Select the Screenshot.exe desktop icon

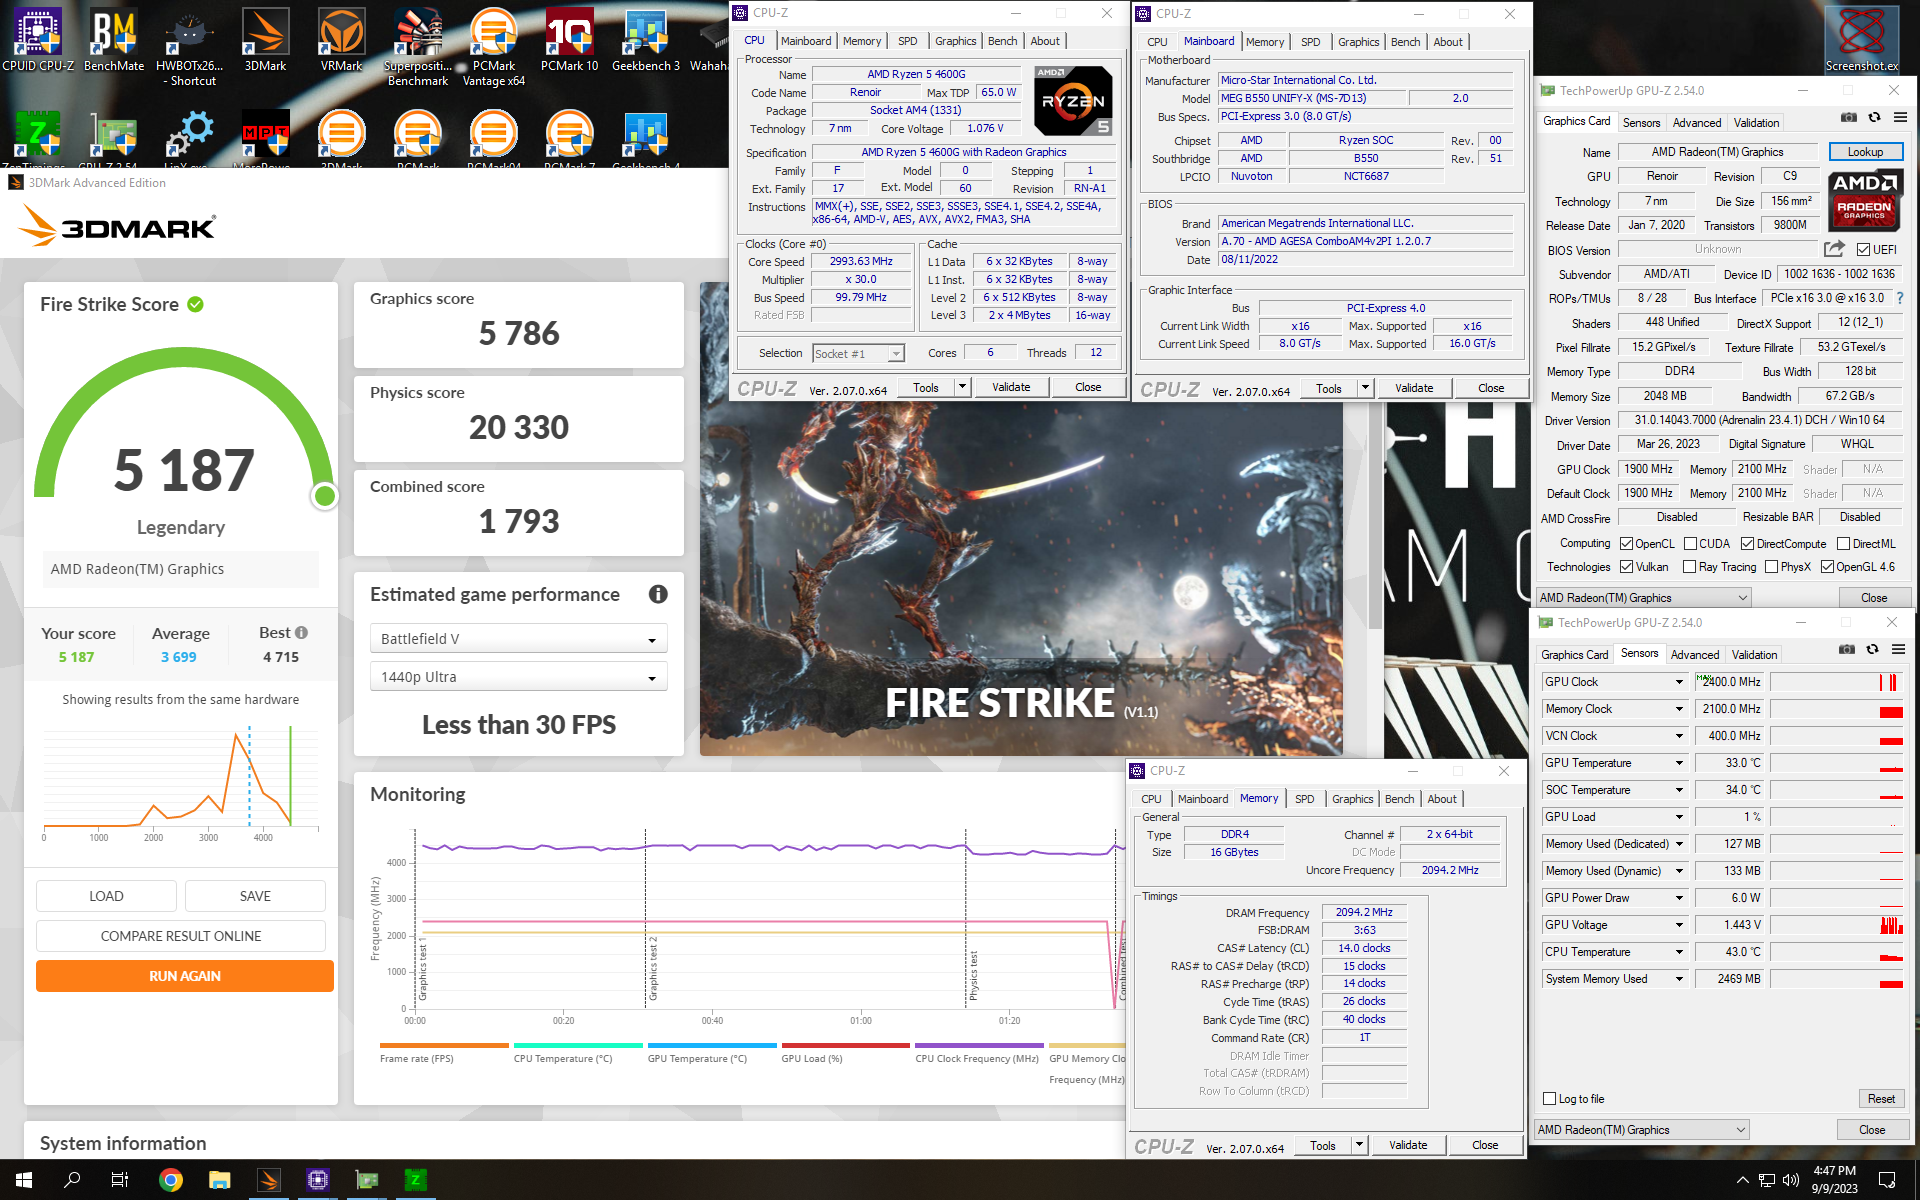coord(1861,40)
